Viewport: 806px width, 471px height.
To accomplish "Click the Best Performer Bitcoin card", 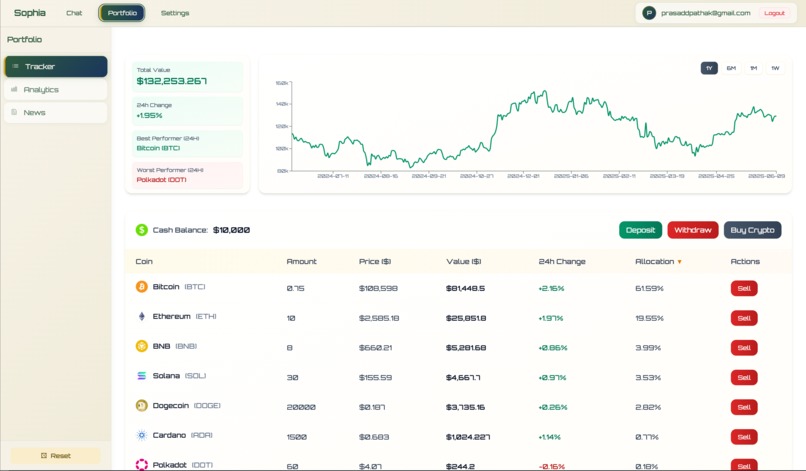I will tap(187, 143).
